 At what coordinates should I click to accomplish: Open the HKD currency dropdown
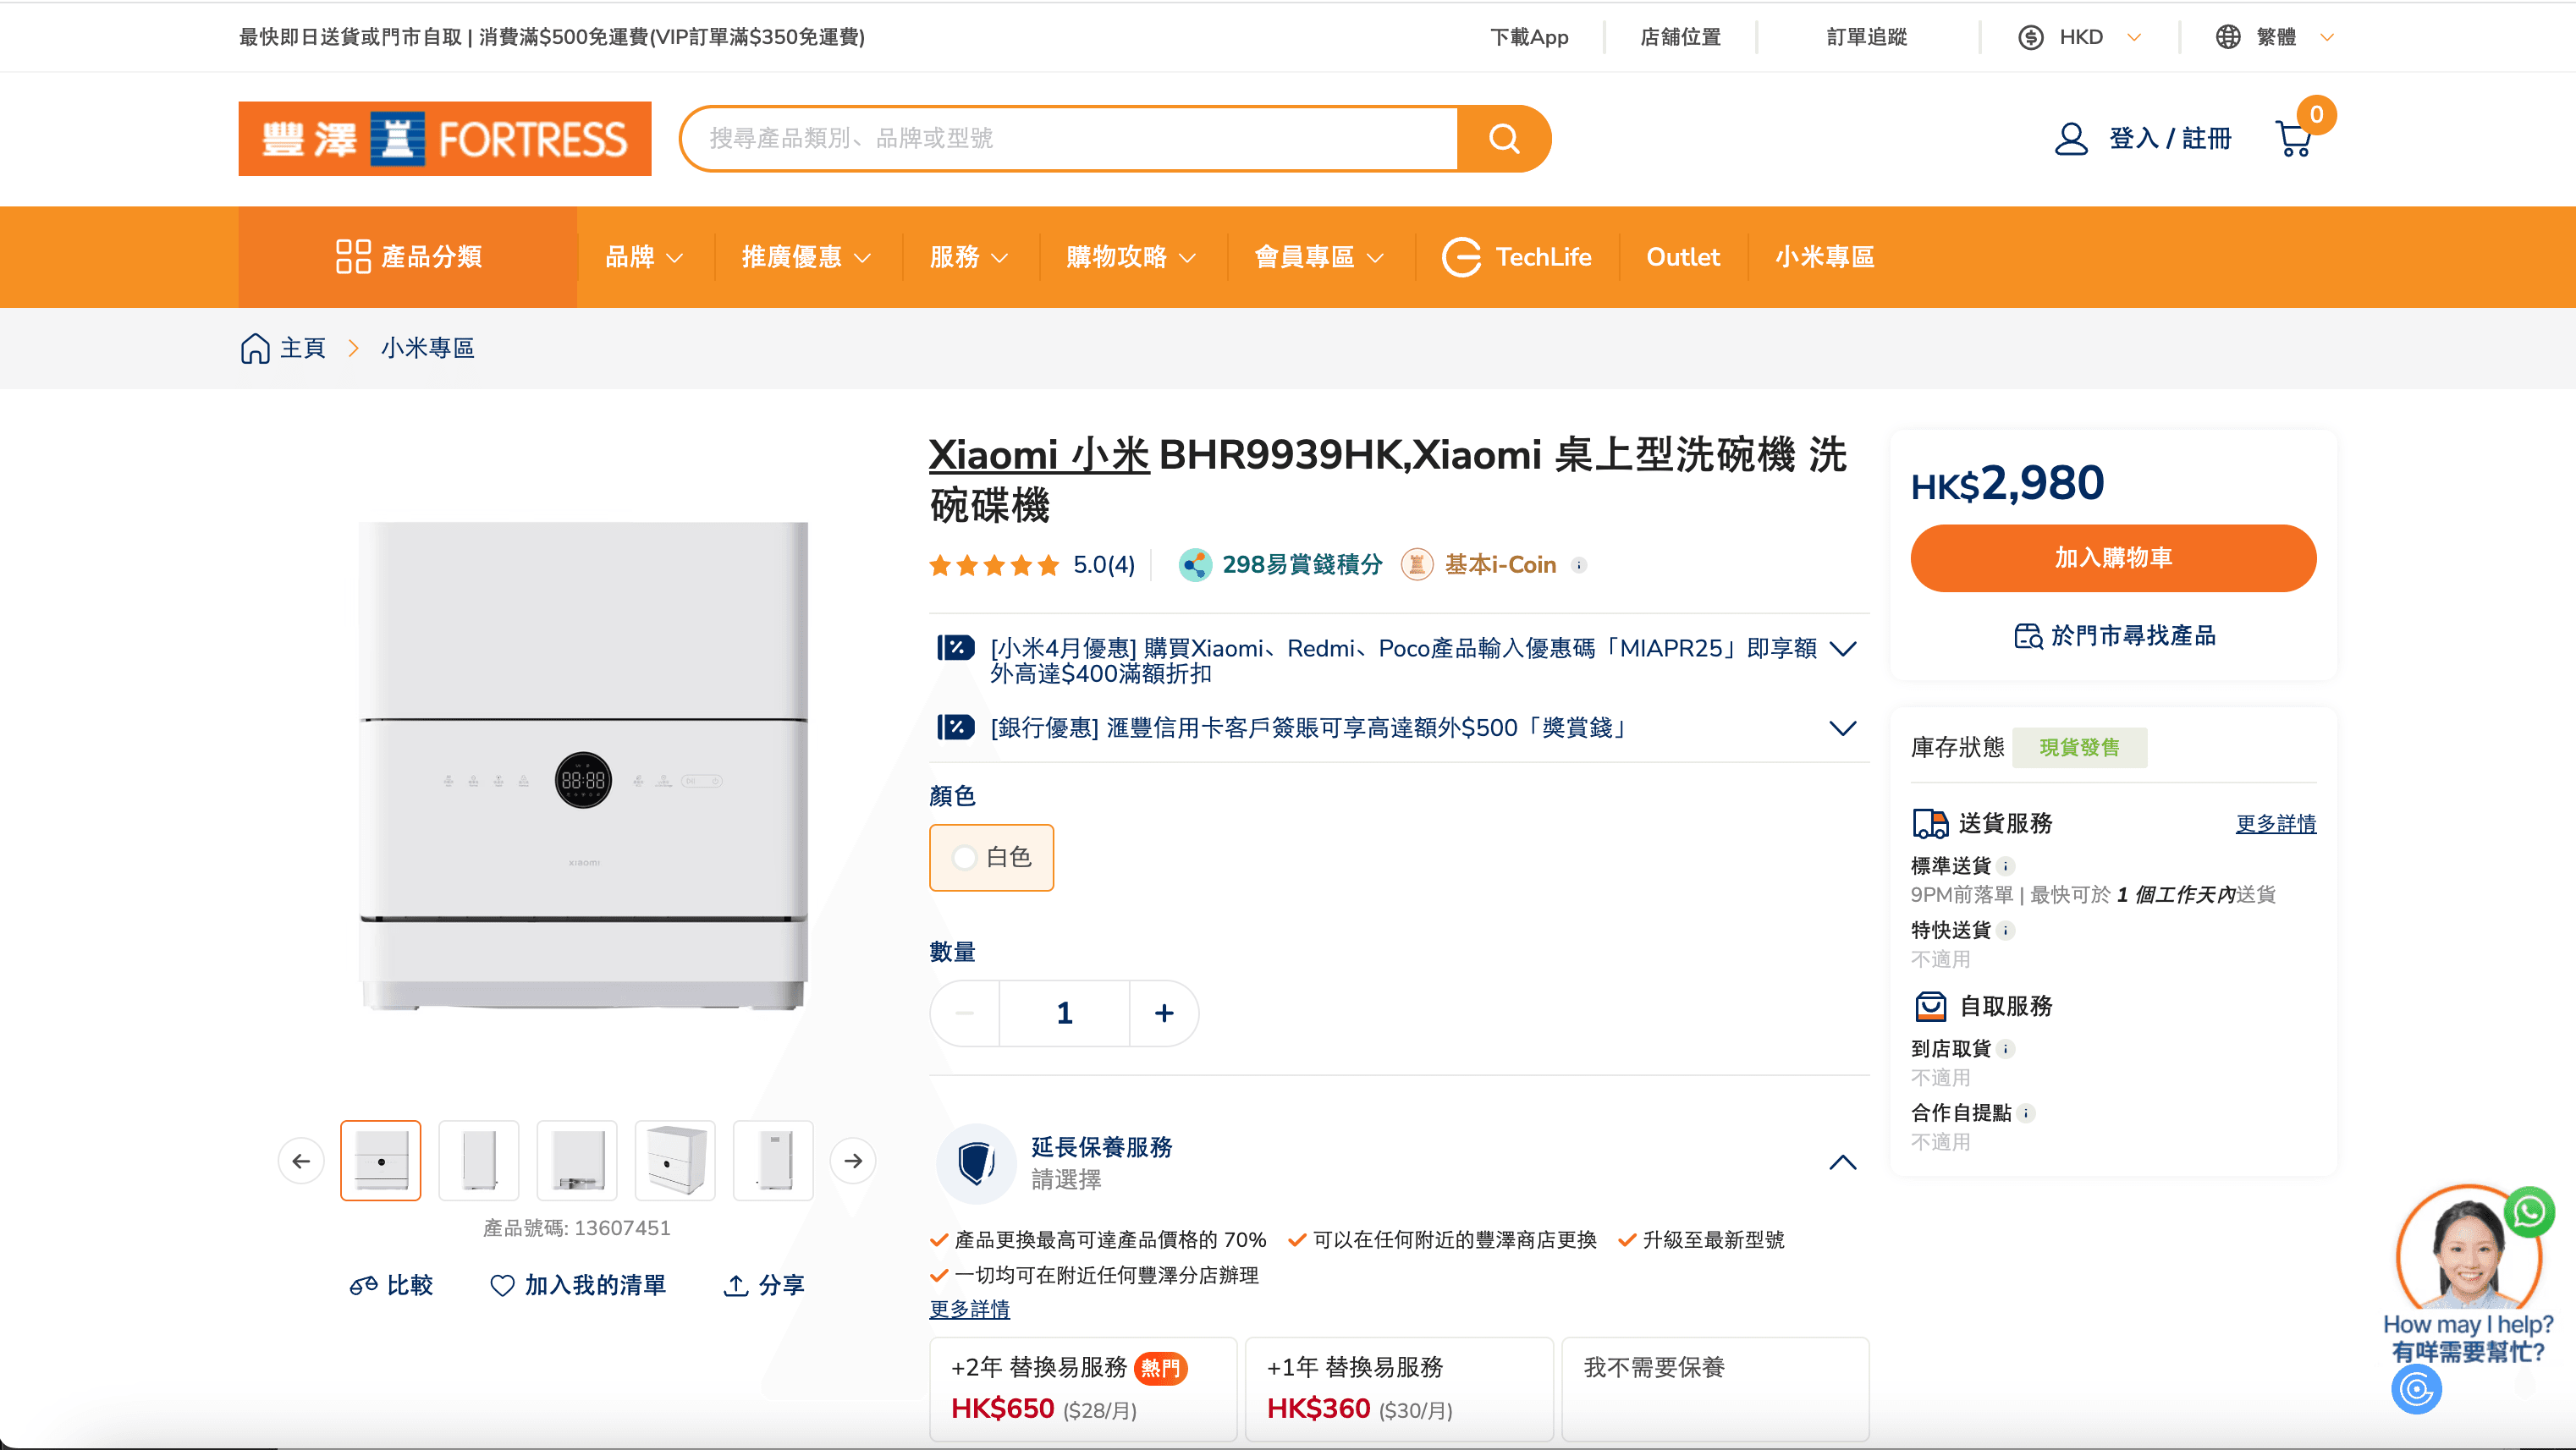(2080, 37)
